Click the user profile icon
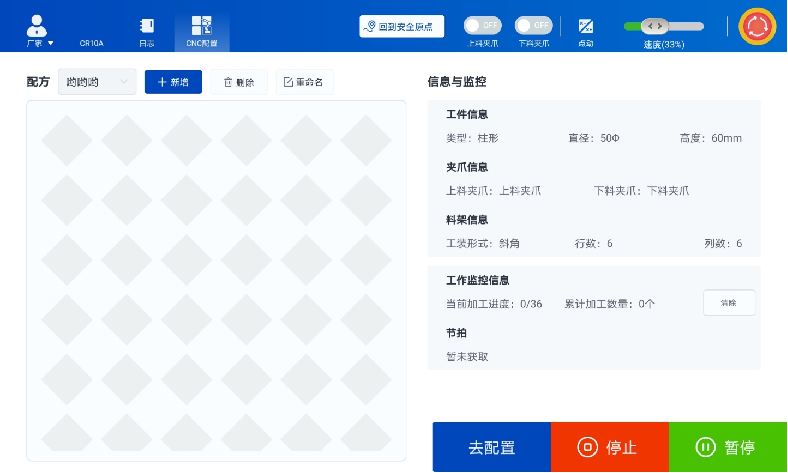This screenshot has height=473, width=788. [38, 24]
